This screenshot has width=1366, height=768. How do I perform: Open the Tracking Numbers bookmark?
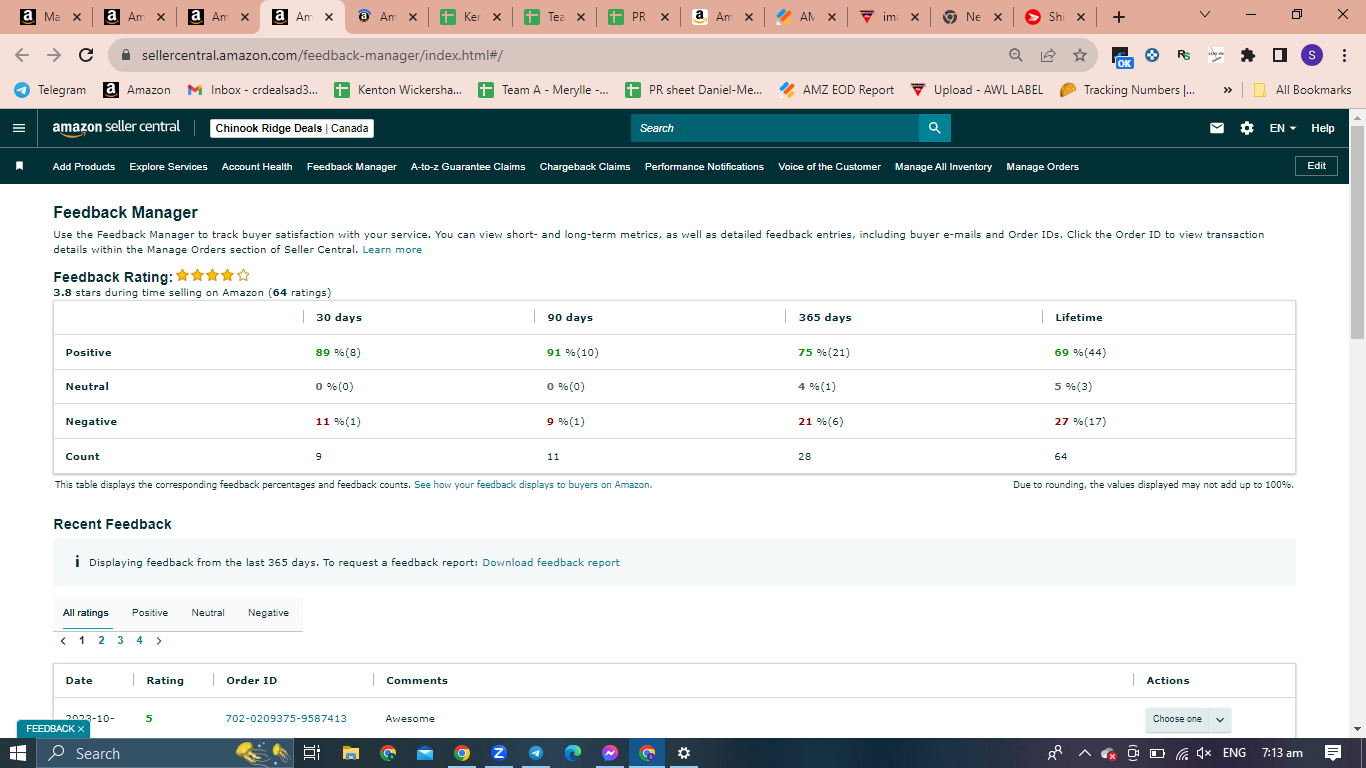[x=1127, y=90]
